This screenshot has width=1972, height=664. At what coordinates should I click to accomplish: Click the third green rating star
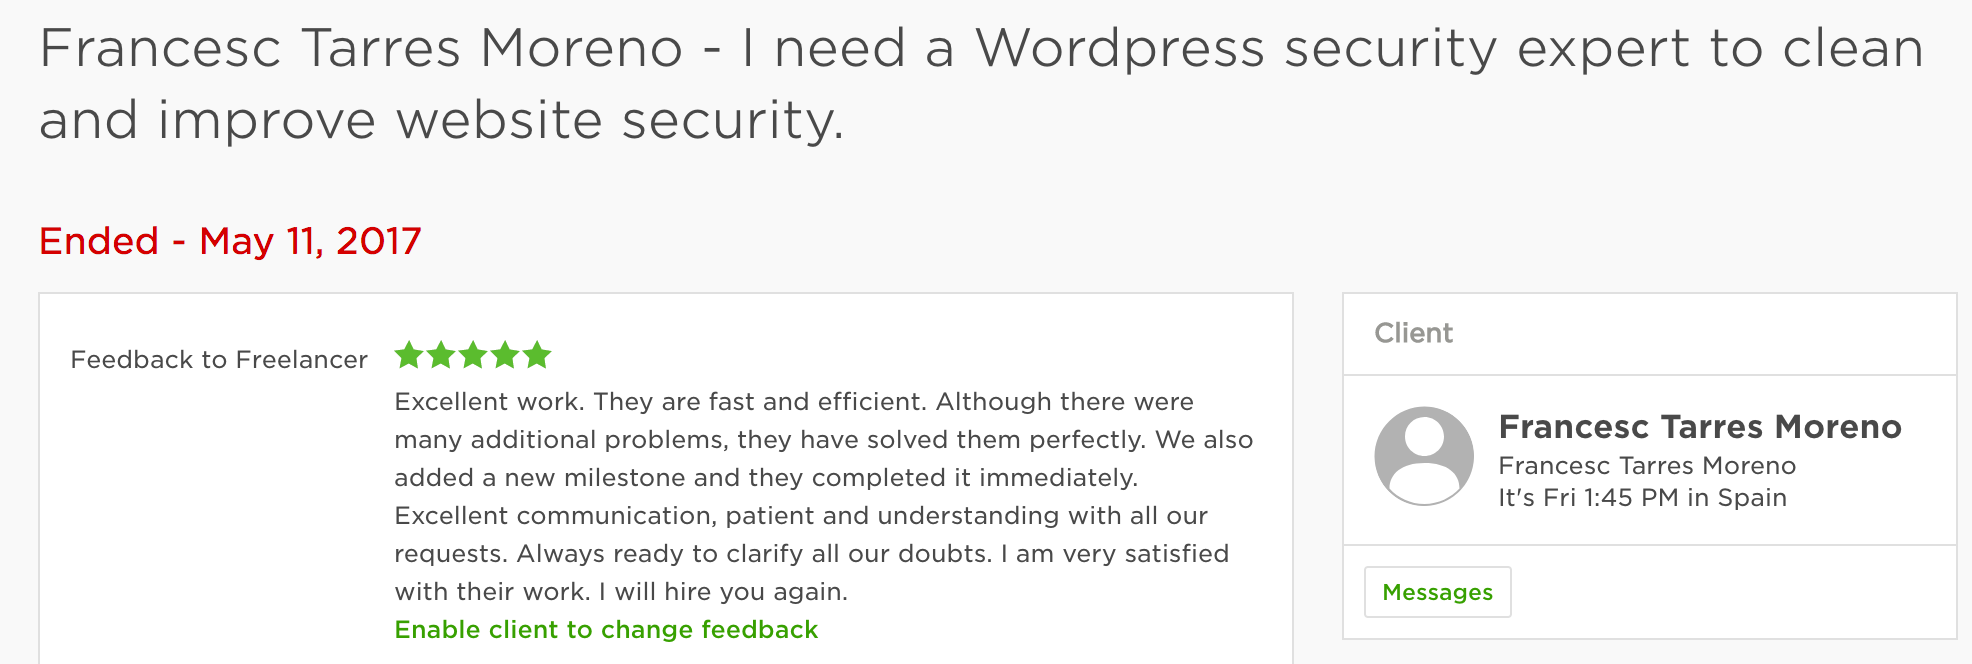click(473, 354)
